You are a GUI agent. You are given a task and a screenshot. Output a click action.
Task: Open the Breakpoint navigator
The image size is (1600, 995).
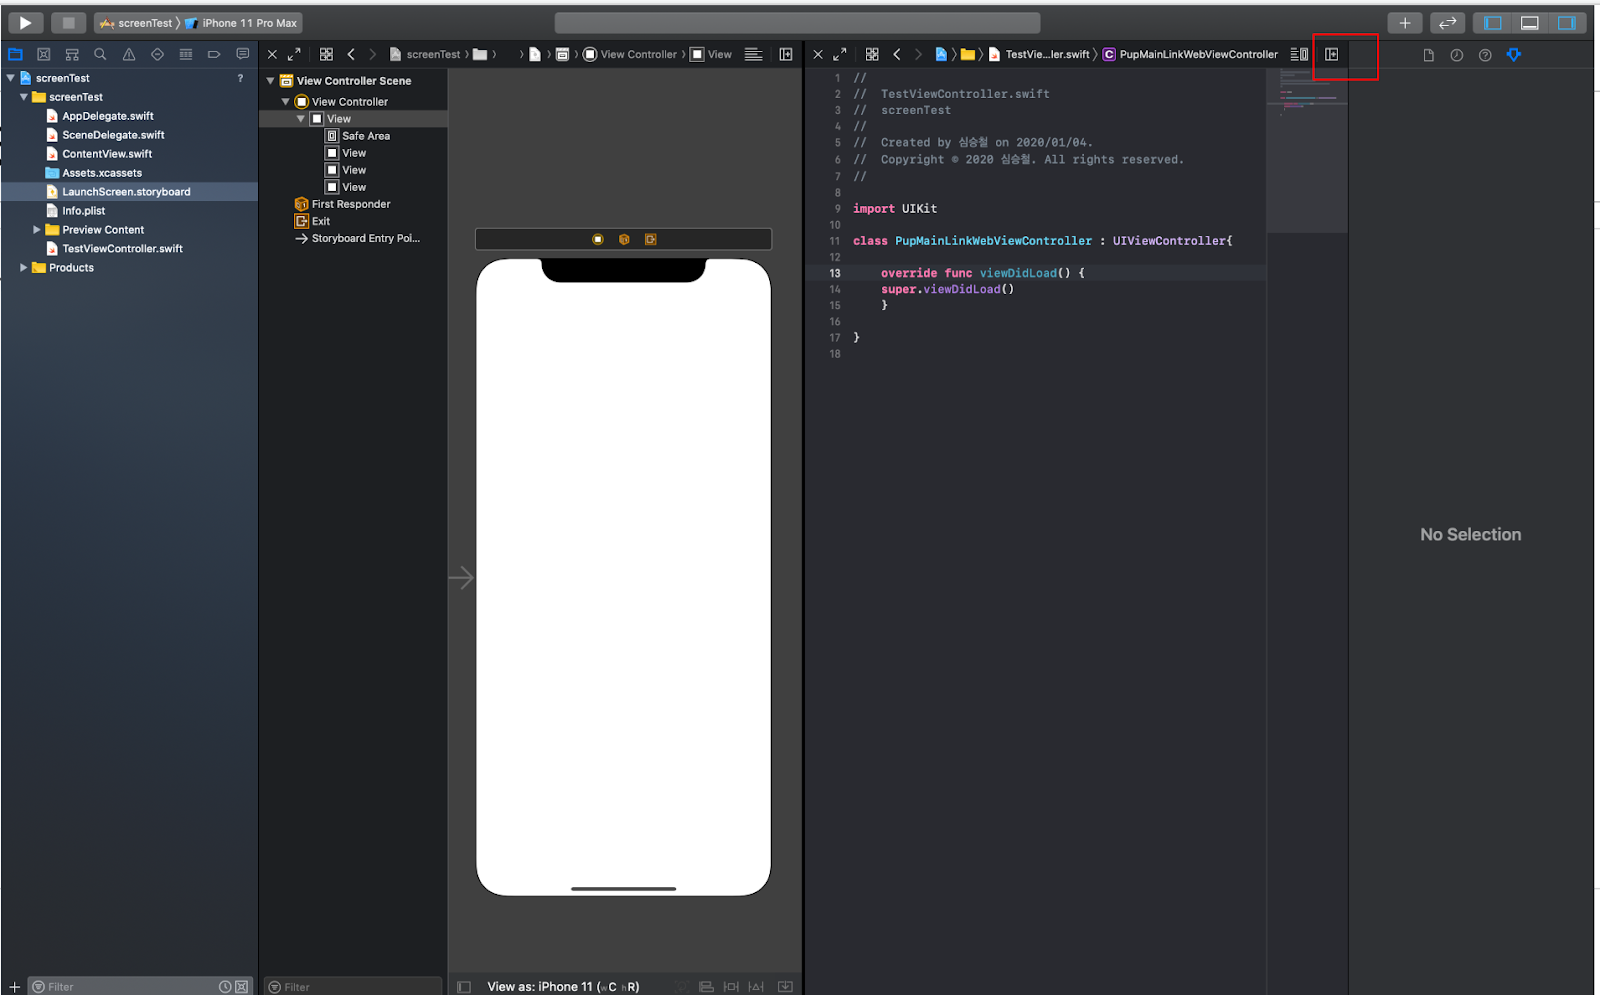tap(214, 54)
